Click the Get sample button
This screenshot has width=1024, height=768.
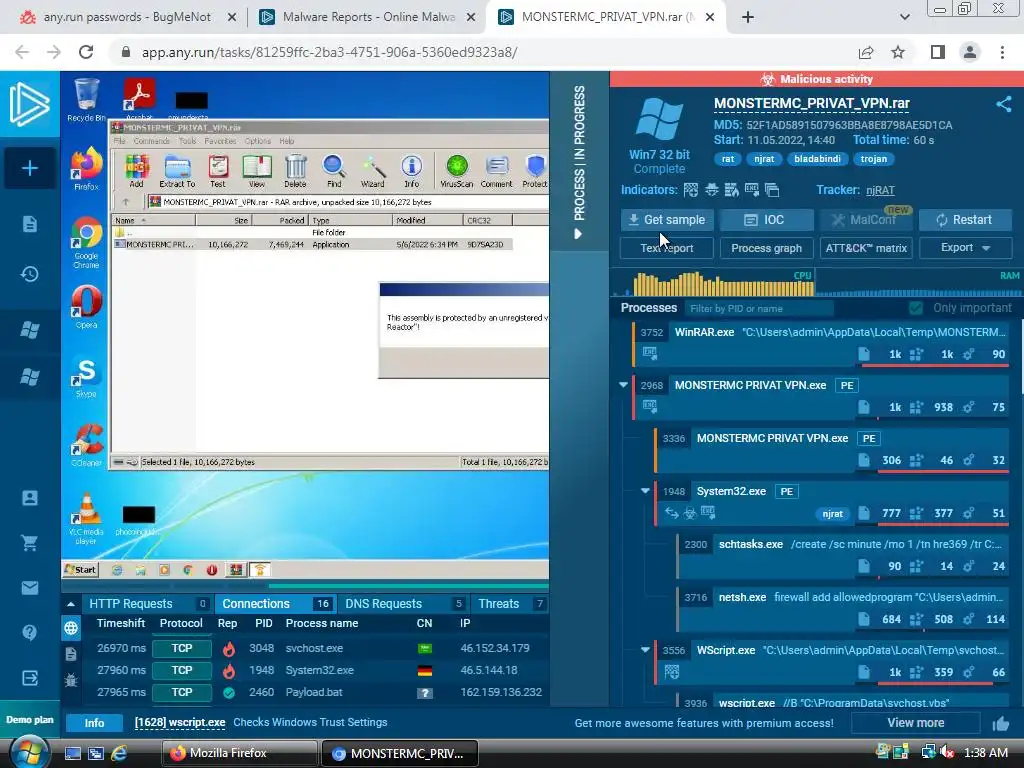click(x=667, y=220)
